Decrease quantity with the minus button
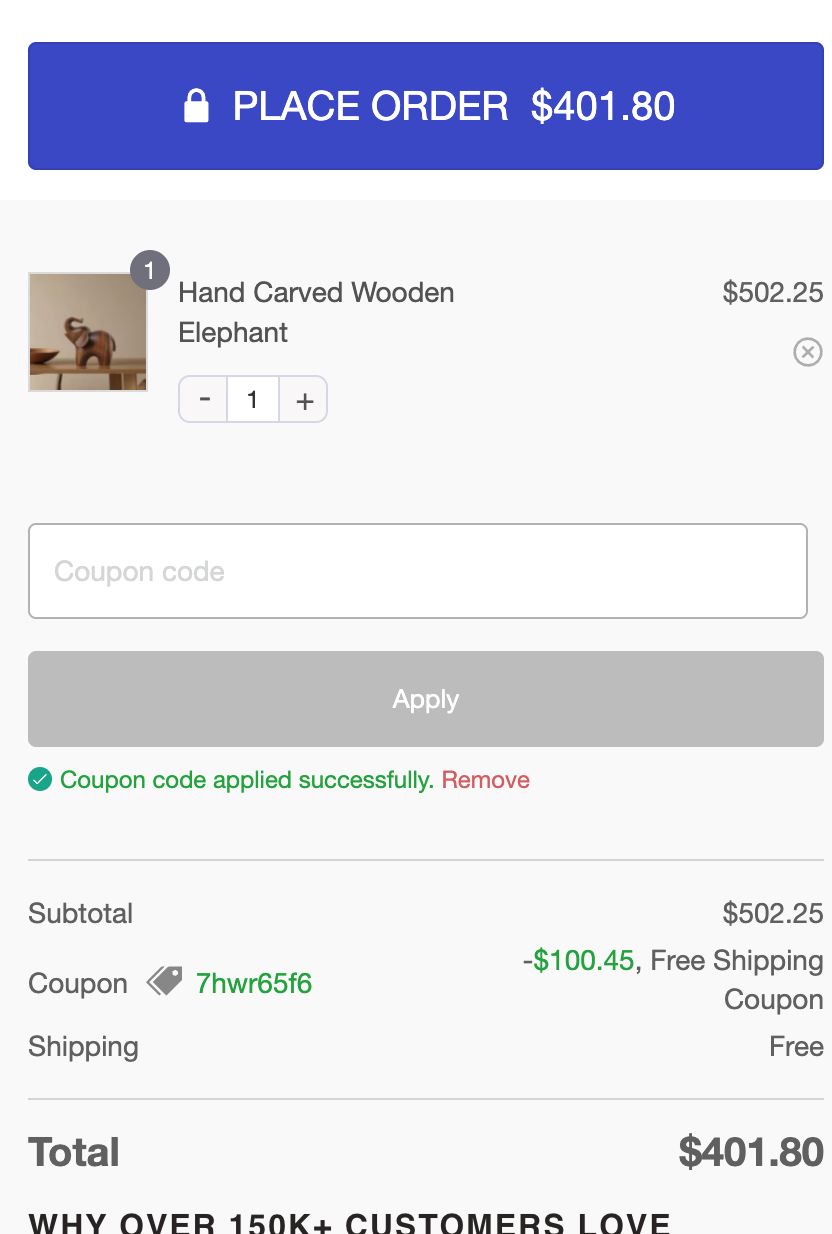This screenshot has height=1234, width=832. pos(204,399)
